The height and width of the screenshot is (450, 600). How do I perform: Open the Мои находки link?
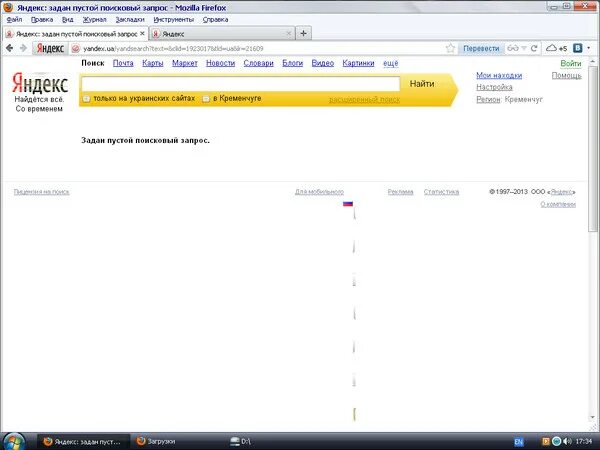pyautogui.click(x=499, y=75)
